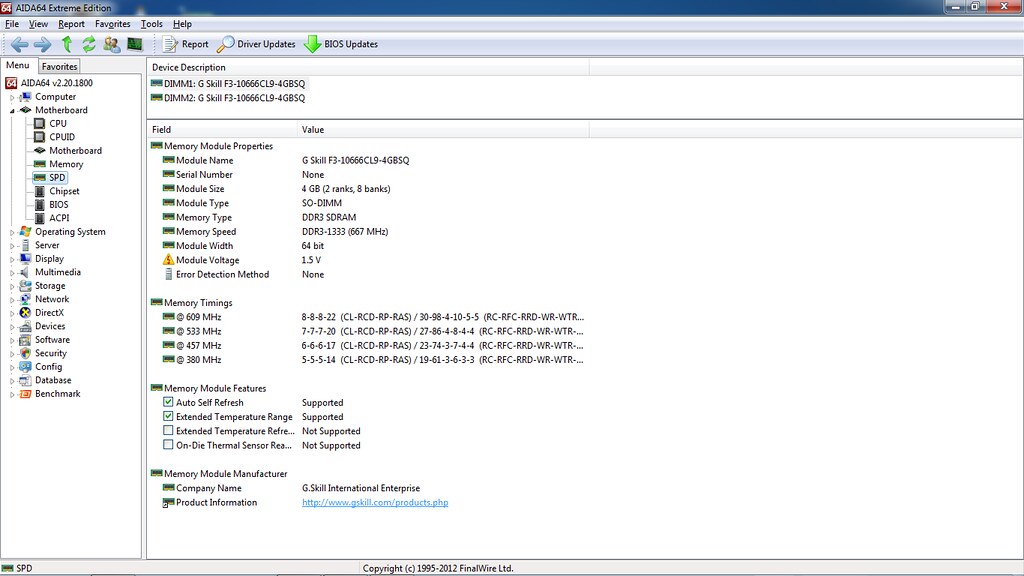Toggle the Auto Self Refresh checkbox

coord(168,402)
